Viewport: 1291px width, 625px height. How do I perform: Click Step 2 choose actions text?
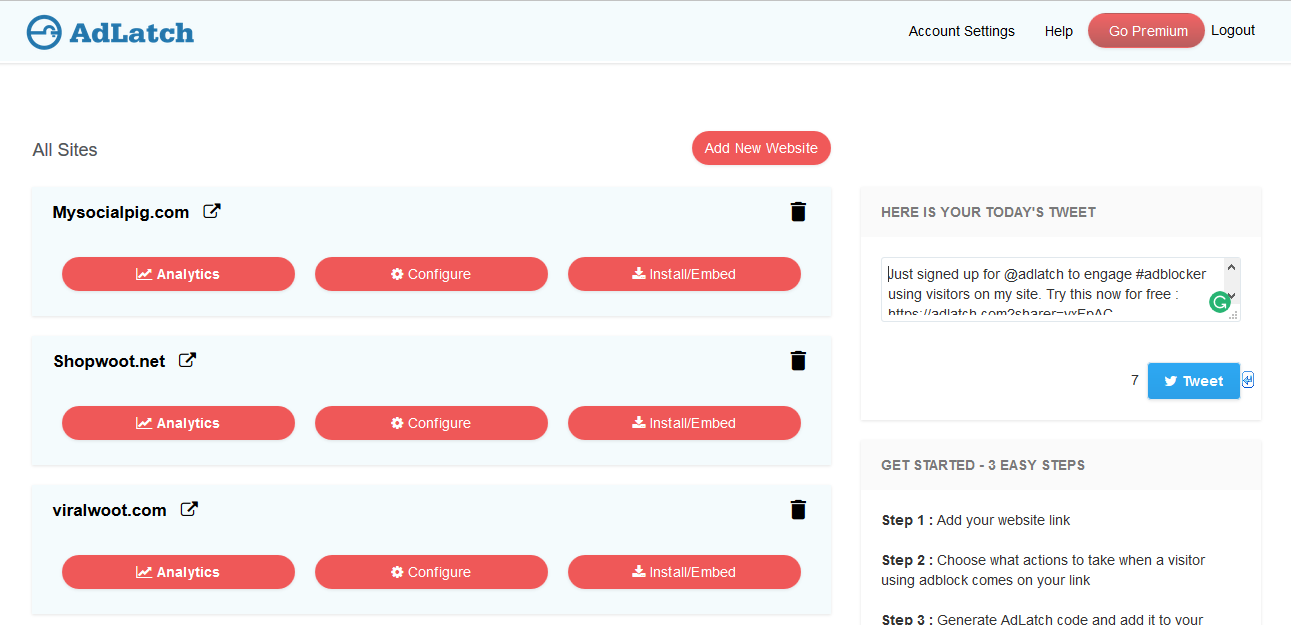point(1043,570)
